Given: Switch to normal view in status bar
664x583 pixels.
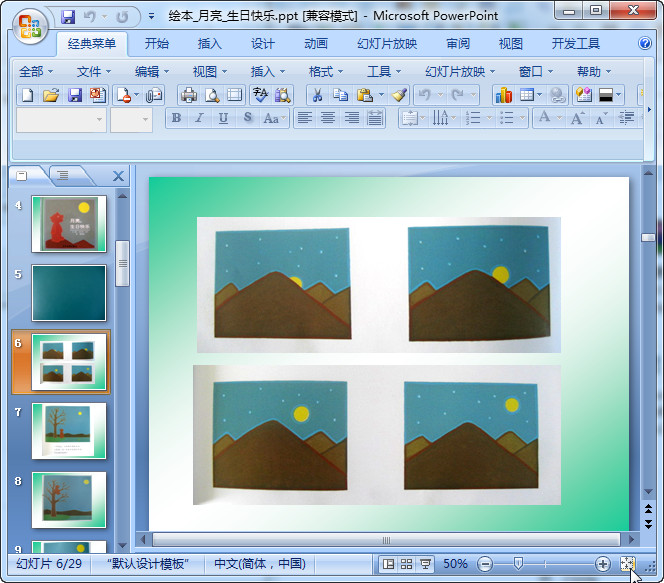Looking at the screenshot, I should [388, 564].
